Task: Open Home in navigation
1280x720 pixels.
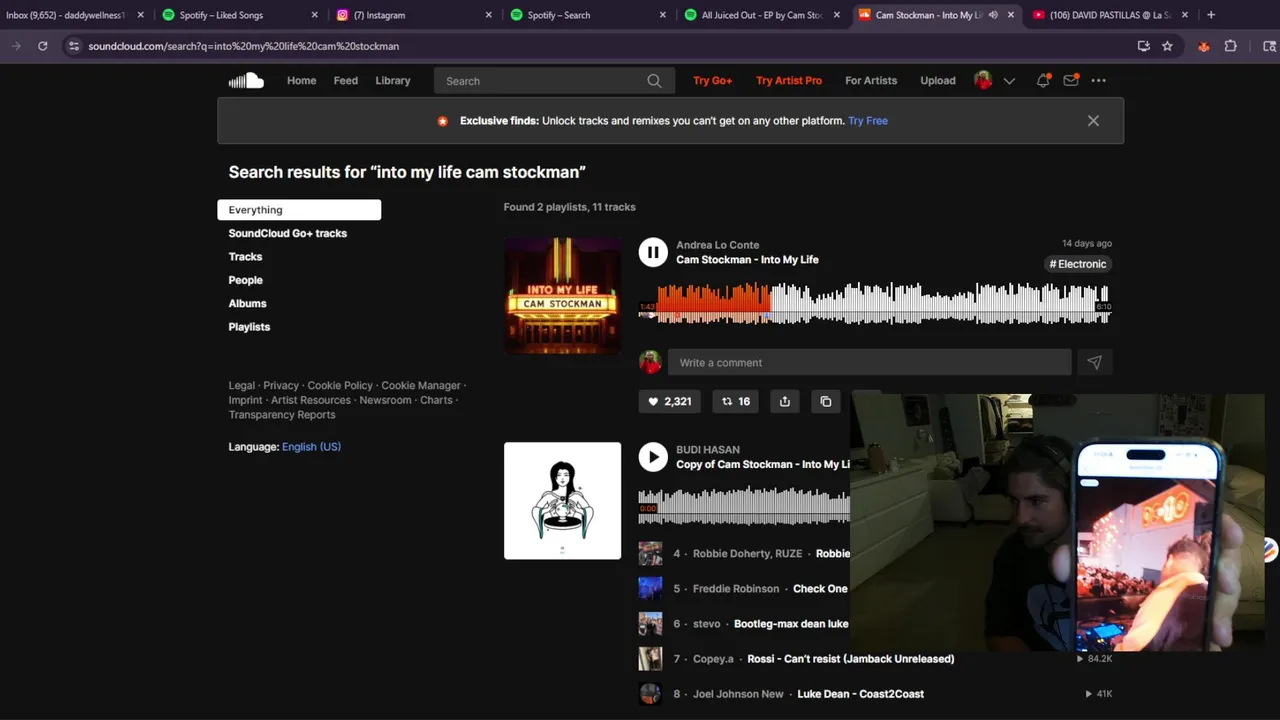Action: coord(301,81)
